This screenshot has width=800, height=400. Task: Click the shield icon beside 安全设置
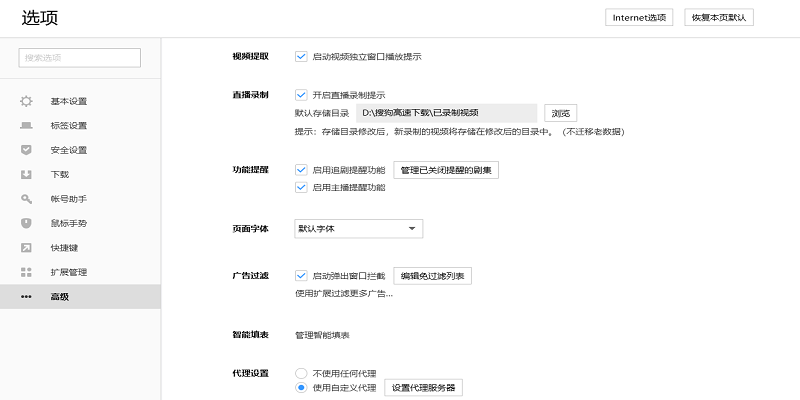tap(26, 150)
